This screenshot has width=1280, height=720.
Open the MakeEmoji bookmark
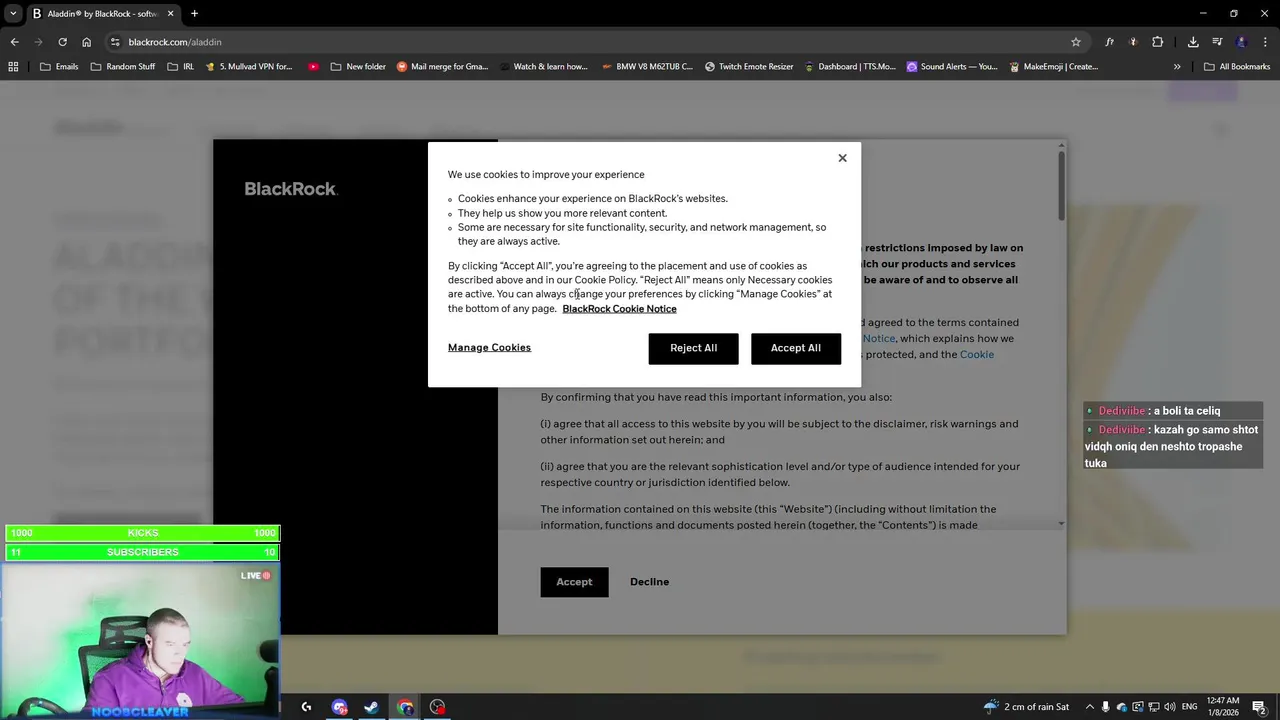click(x=1053, y=67)
